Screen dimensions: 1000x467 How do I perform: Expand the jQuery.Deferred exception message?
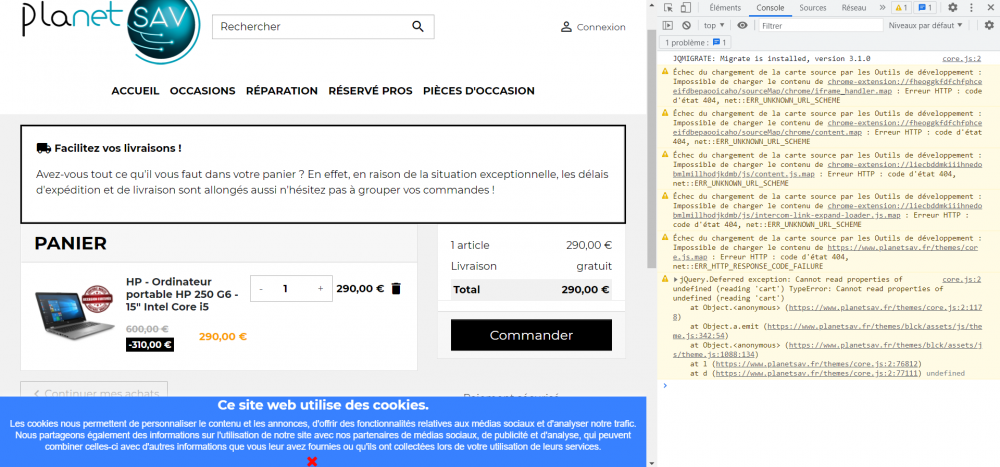[x=676, y=279]
